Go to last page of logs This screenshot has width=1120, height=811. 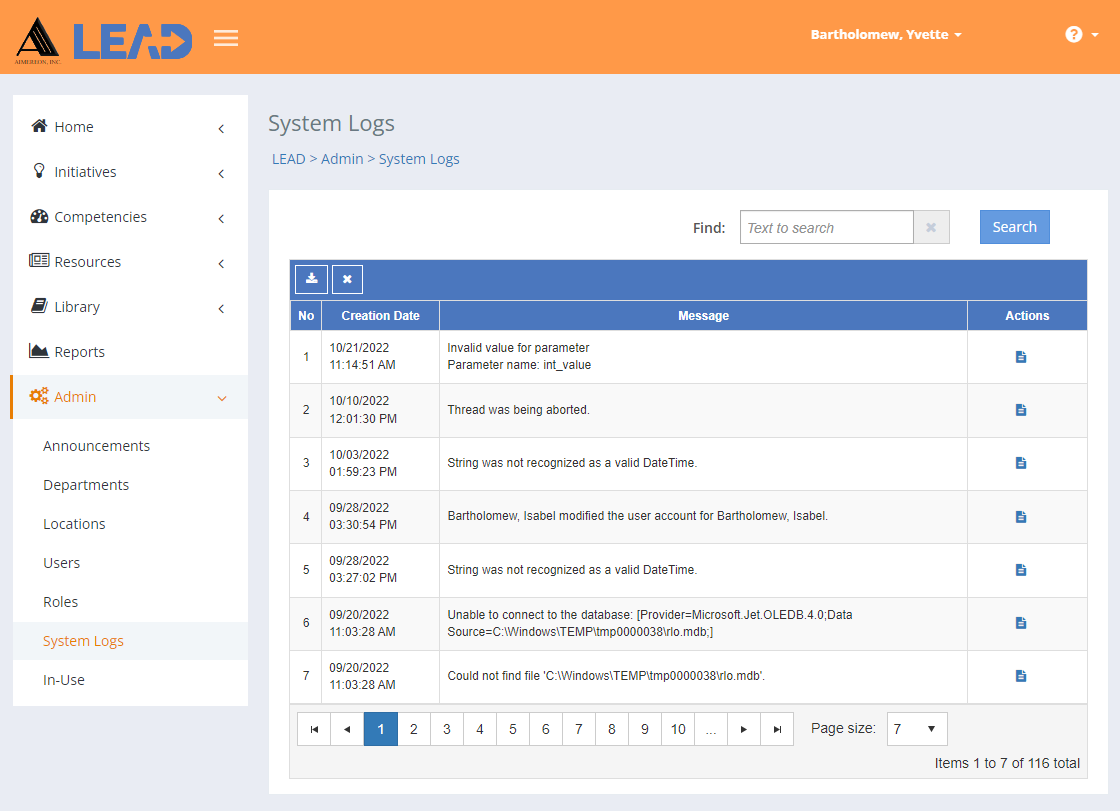point(777,729)
